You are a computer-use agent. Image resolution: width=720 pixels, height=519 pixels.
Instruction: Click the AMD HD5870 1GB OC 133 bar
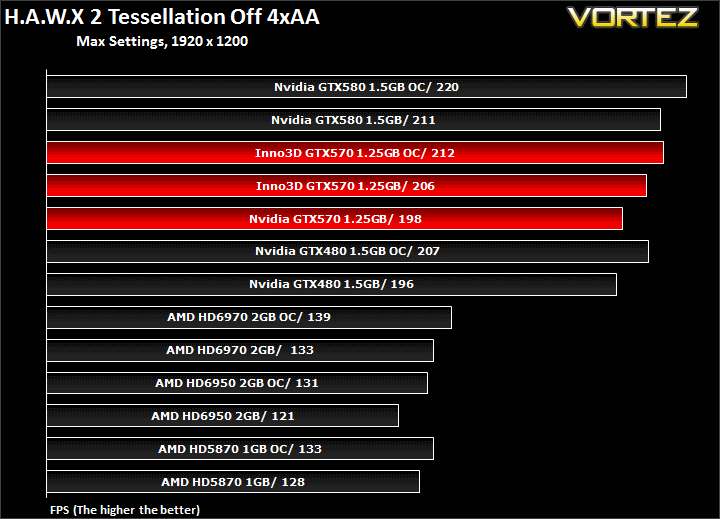click(240, 449)
